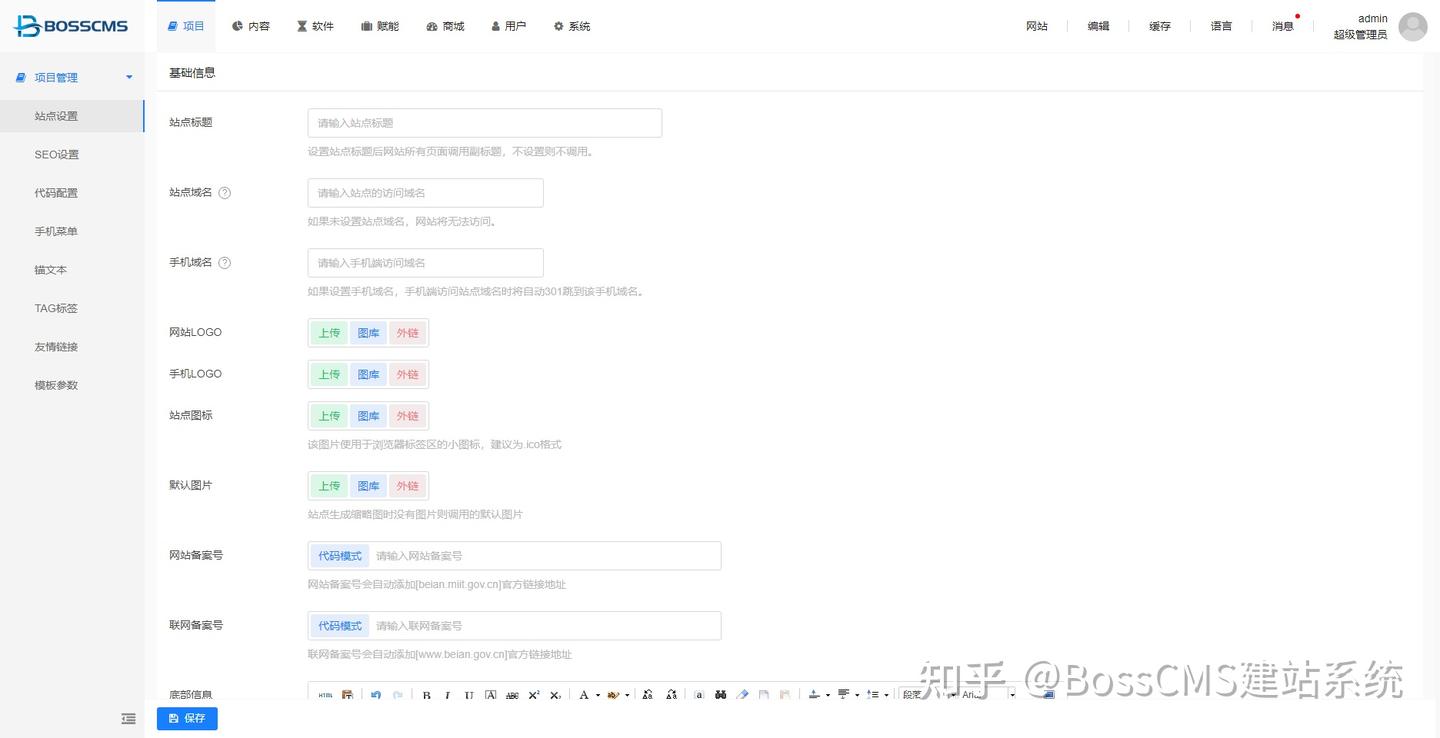Click the 保存 save button

(x=187, y=718)
